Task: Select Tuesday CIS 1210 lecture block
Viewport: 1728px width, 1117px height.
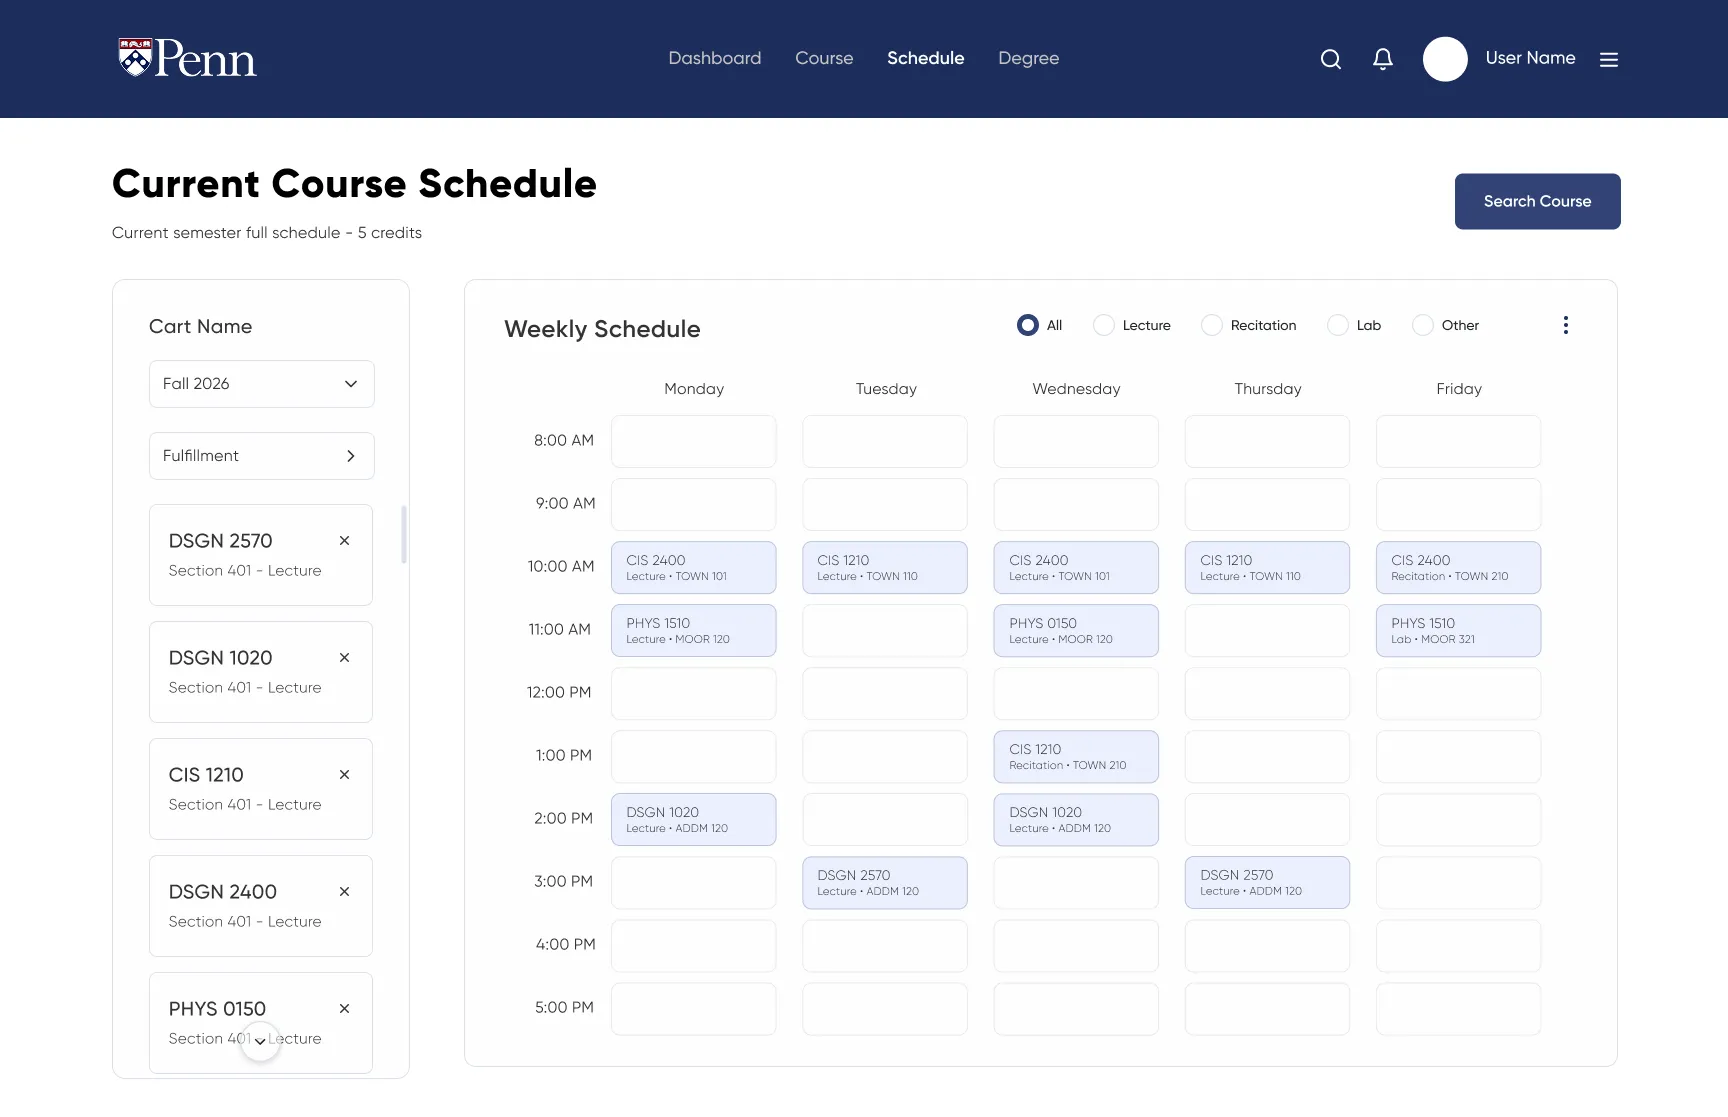Action: [885, 567]
